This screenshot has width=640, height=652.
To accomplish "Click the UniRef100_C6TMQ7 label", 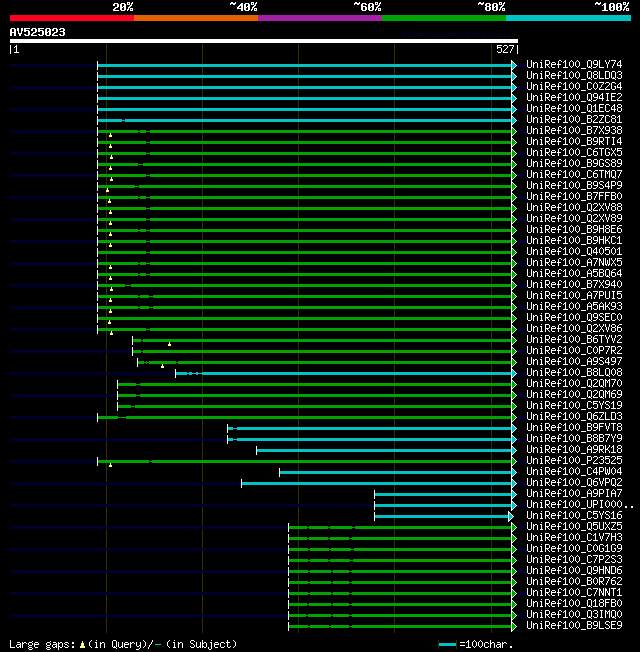I will (x=574, y=174).
